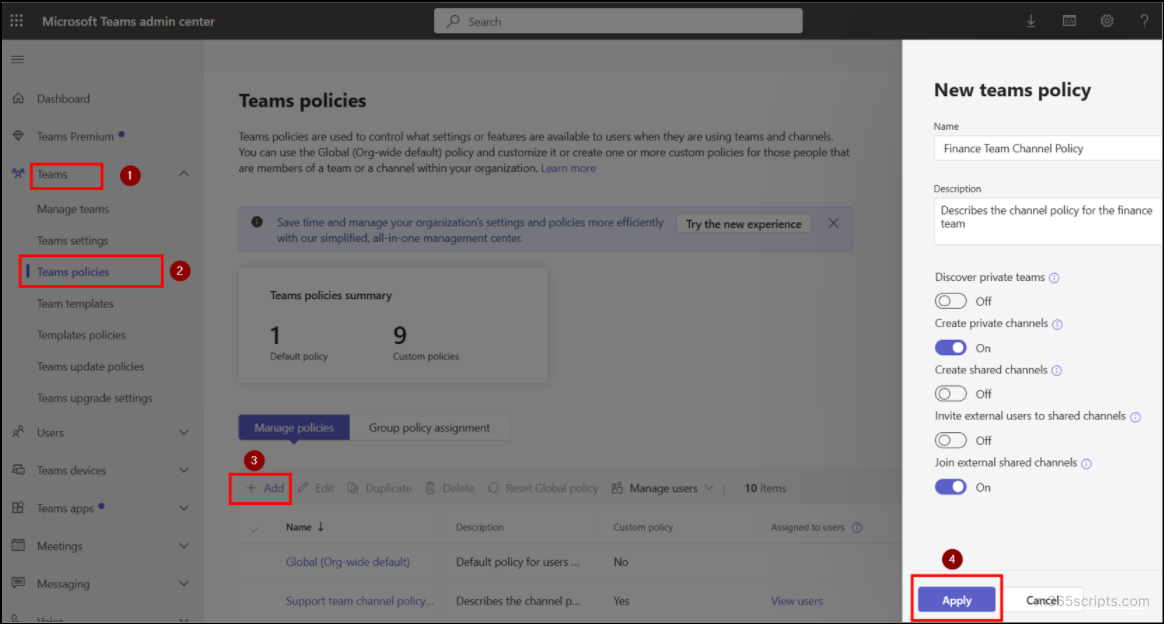This screenshot has height=624, width=1164.
Task: Expand the Messaging chevron
Action: point(183,583)
